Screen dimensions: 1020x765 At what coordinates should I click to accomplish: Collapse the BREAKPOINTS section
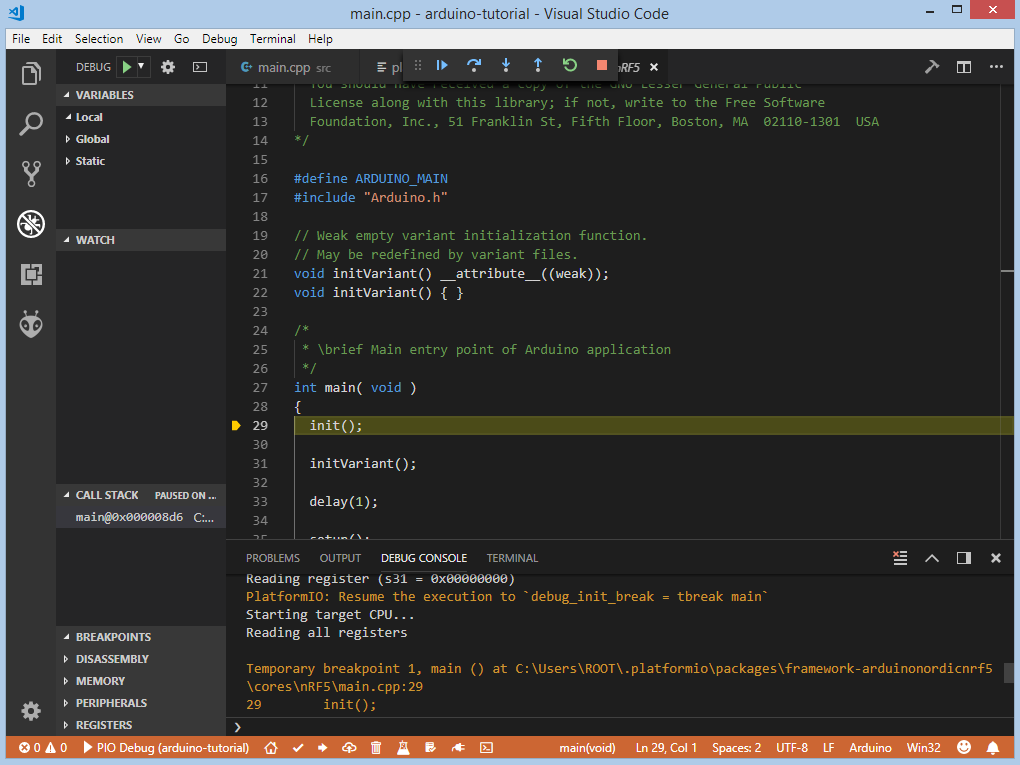point(141,637)
